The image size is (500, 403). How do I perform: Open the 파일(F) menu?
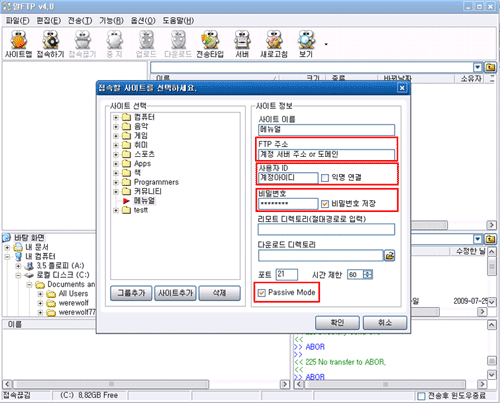(x=18, y=21)
